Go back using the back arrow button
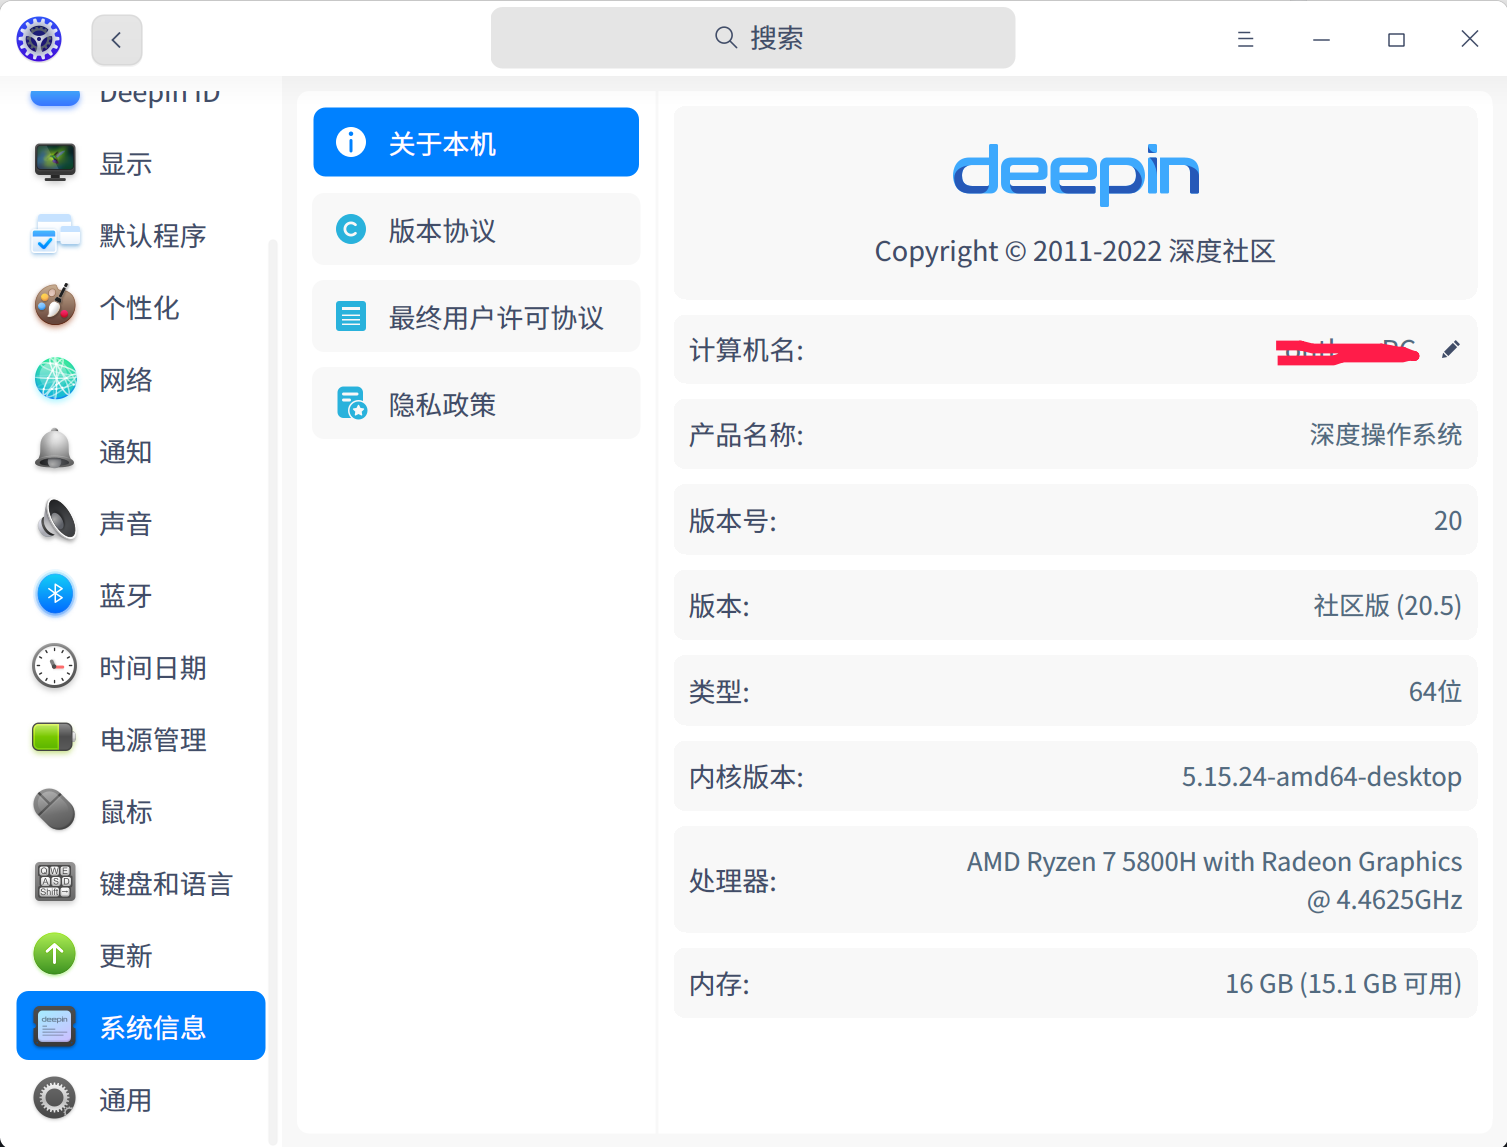Screen dimensions: 1507x1147 coord(116,39)
